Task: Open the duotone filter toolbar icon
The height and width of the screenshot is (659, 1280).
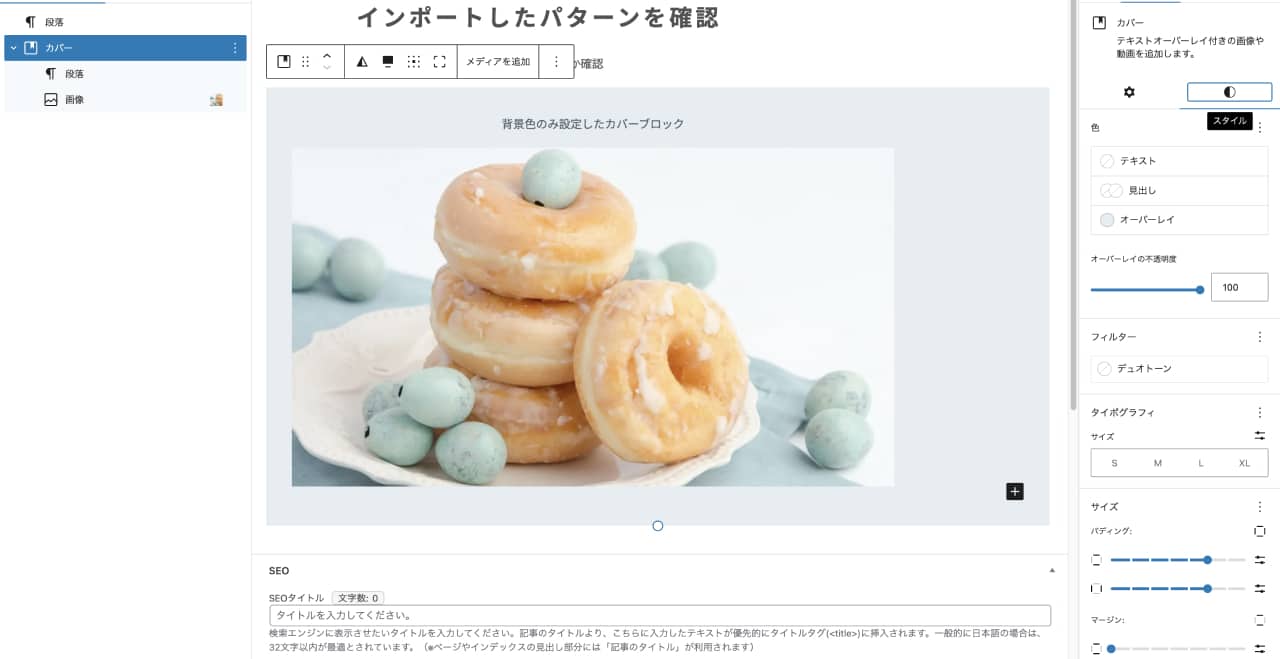Action: coord(362,62)
